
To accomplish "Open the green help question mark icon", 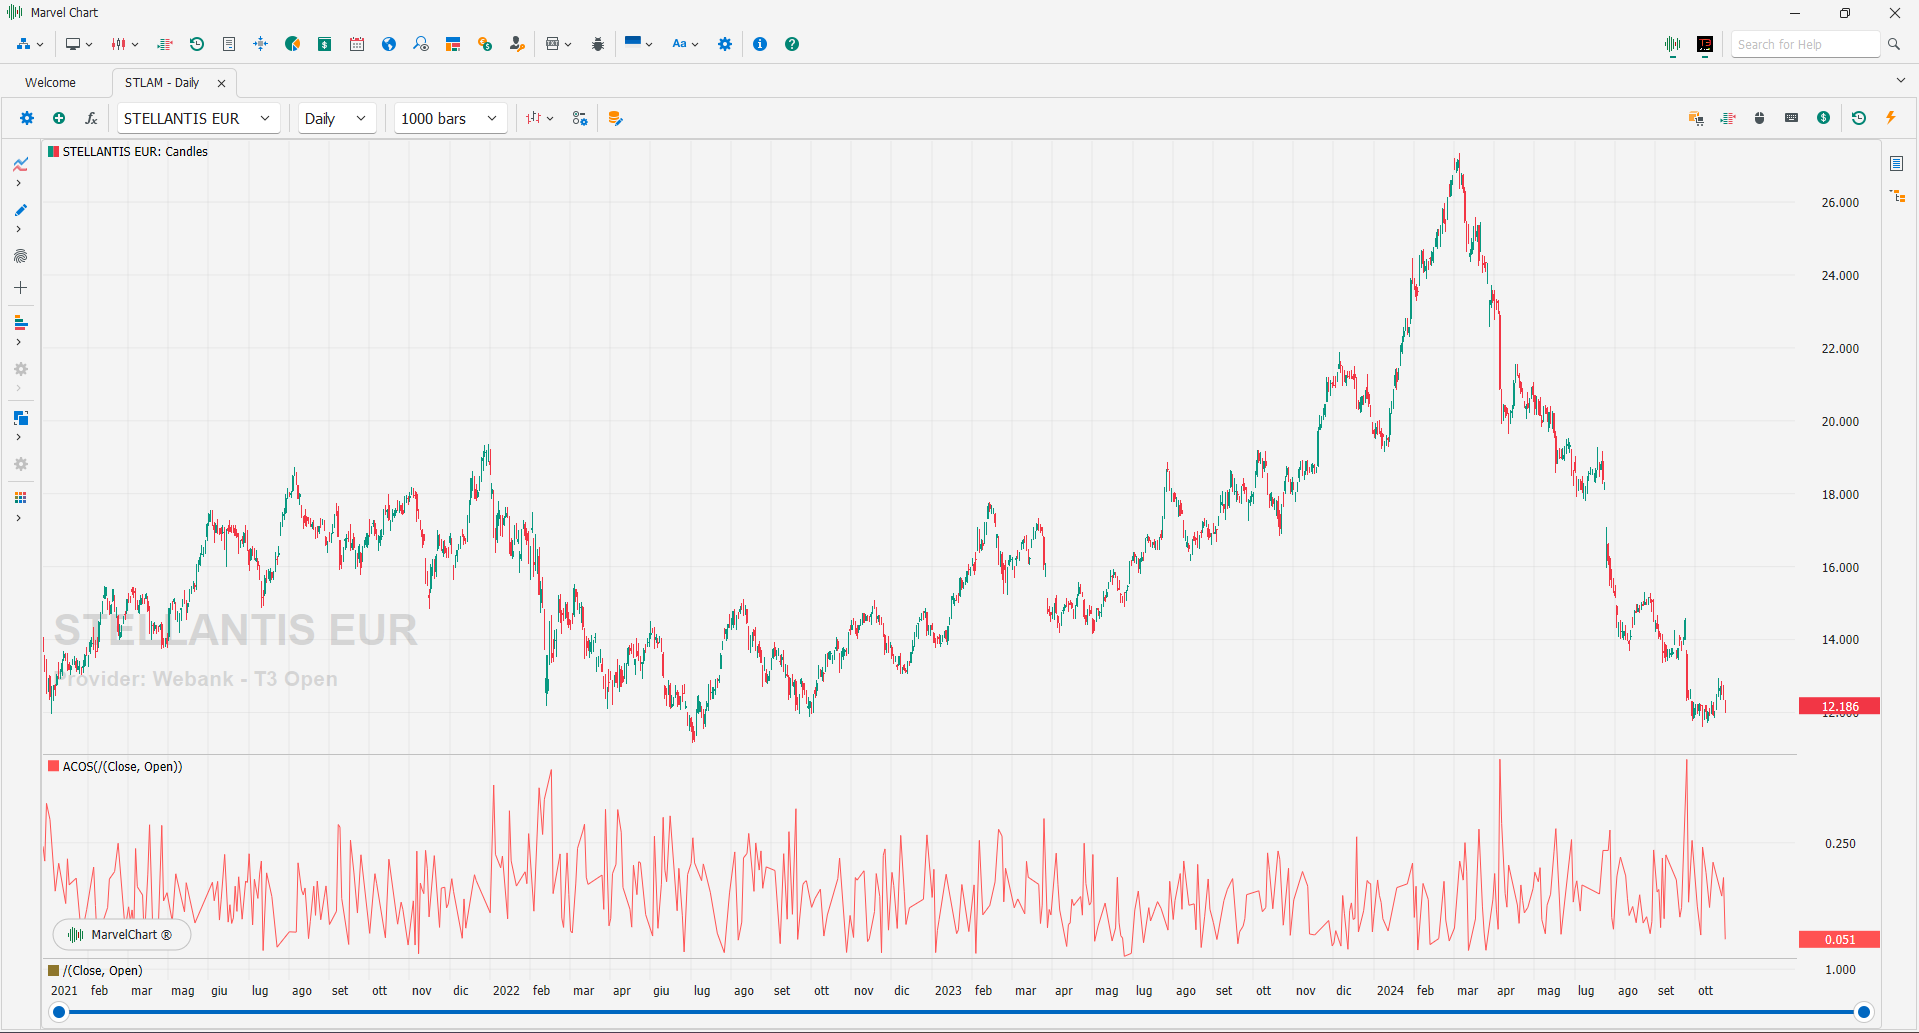I will [x=792, y=44].
